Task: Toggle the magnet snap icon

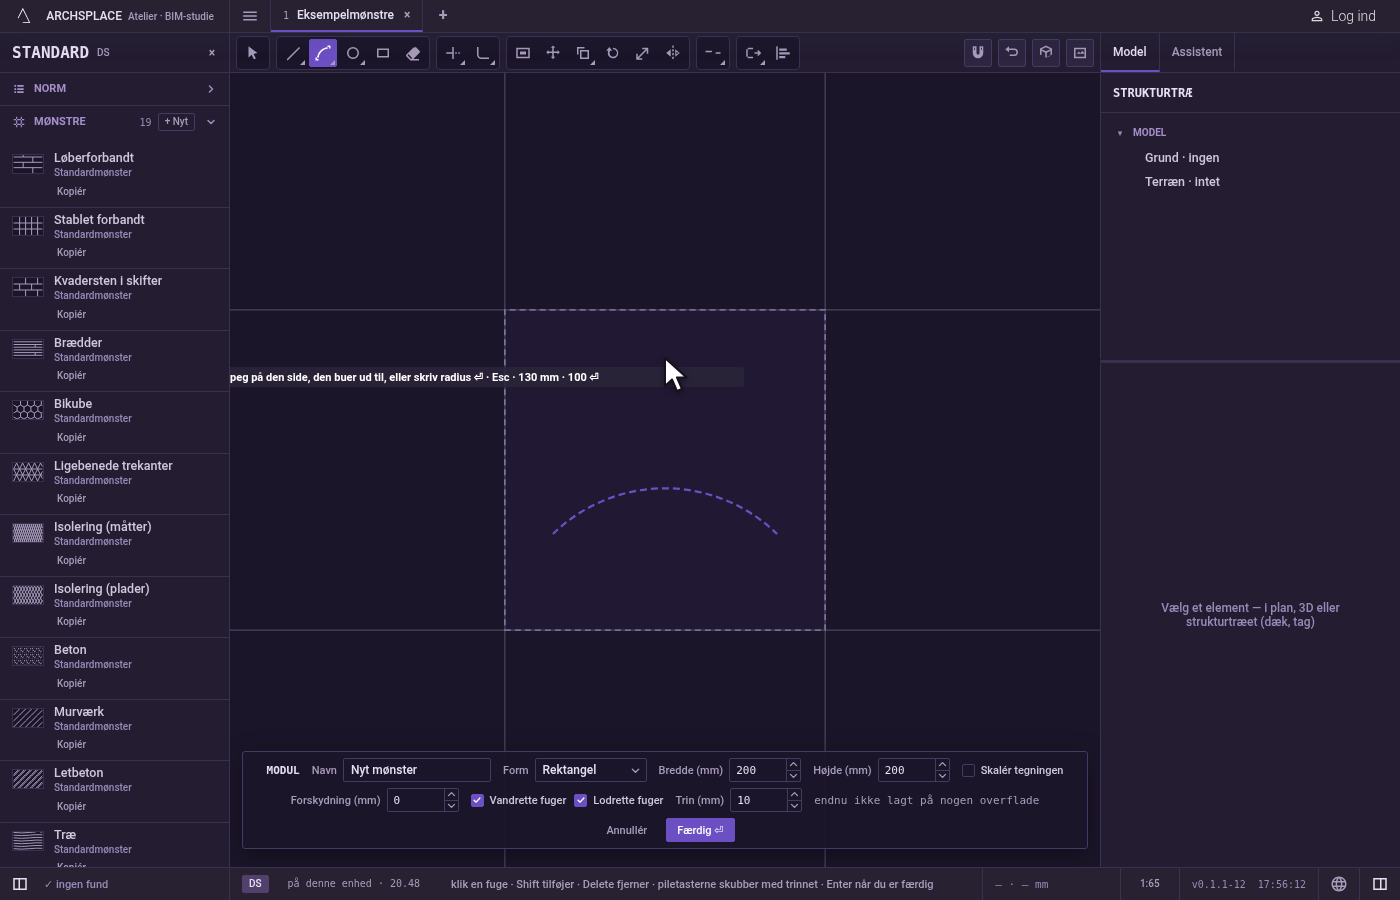Action: point(978,53)
